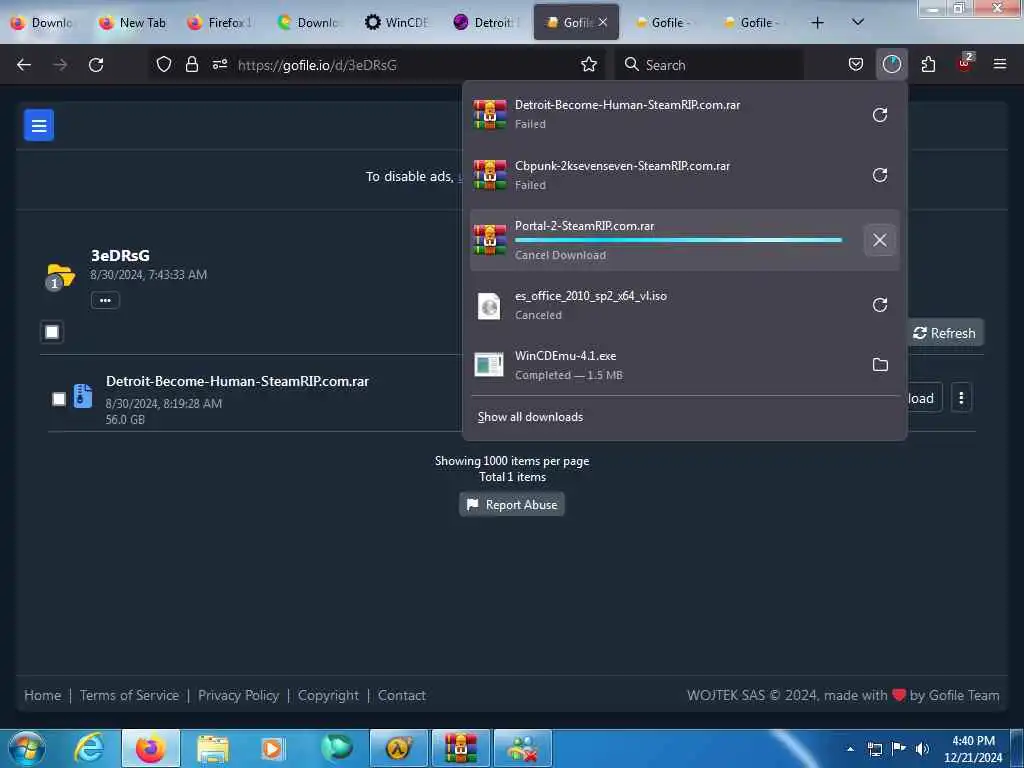This screenshot has height=768, width=1024.
Task: List all tabs dropdown arrow
Action: (857, 22)
